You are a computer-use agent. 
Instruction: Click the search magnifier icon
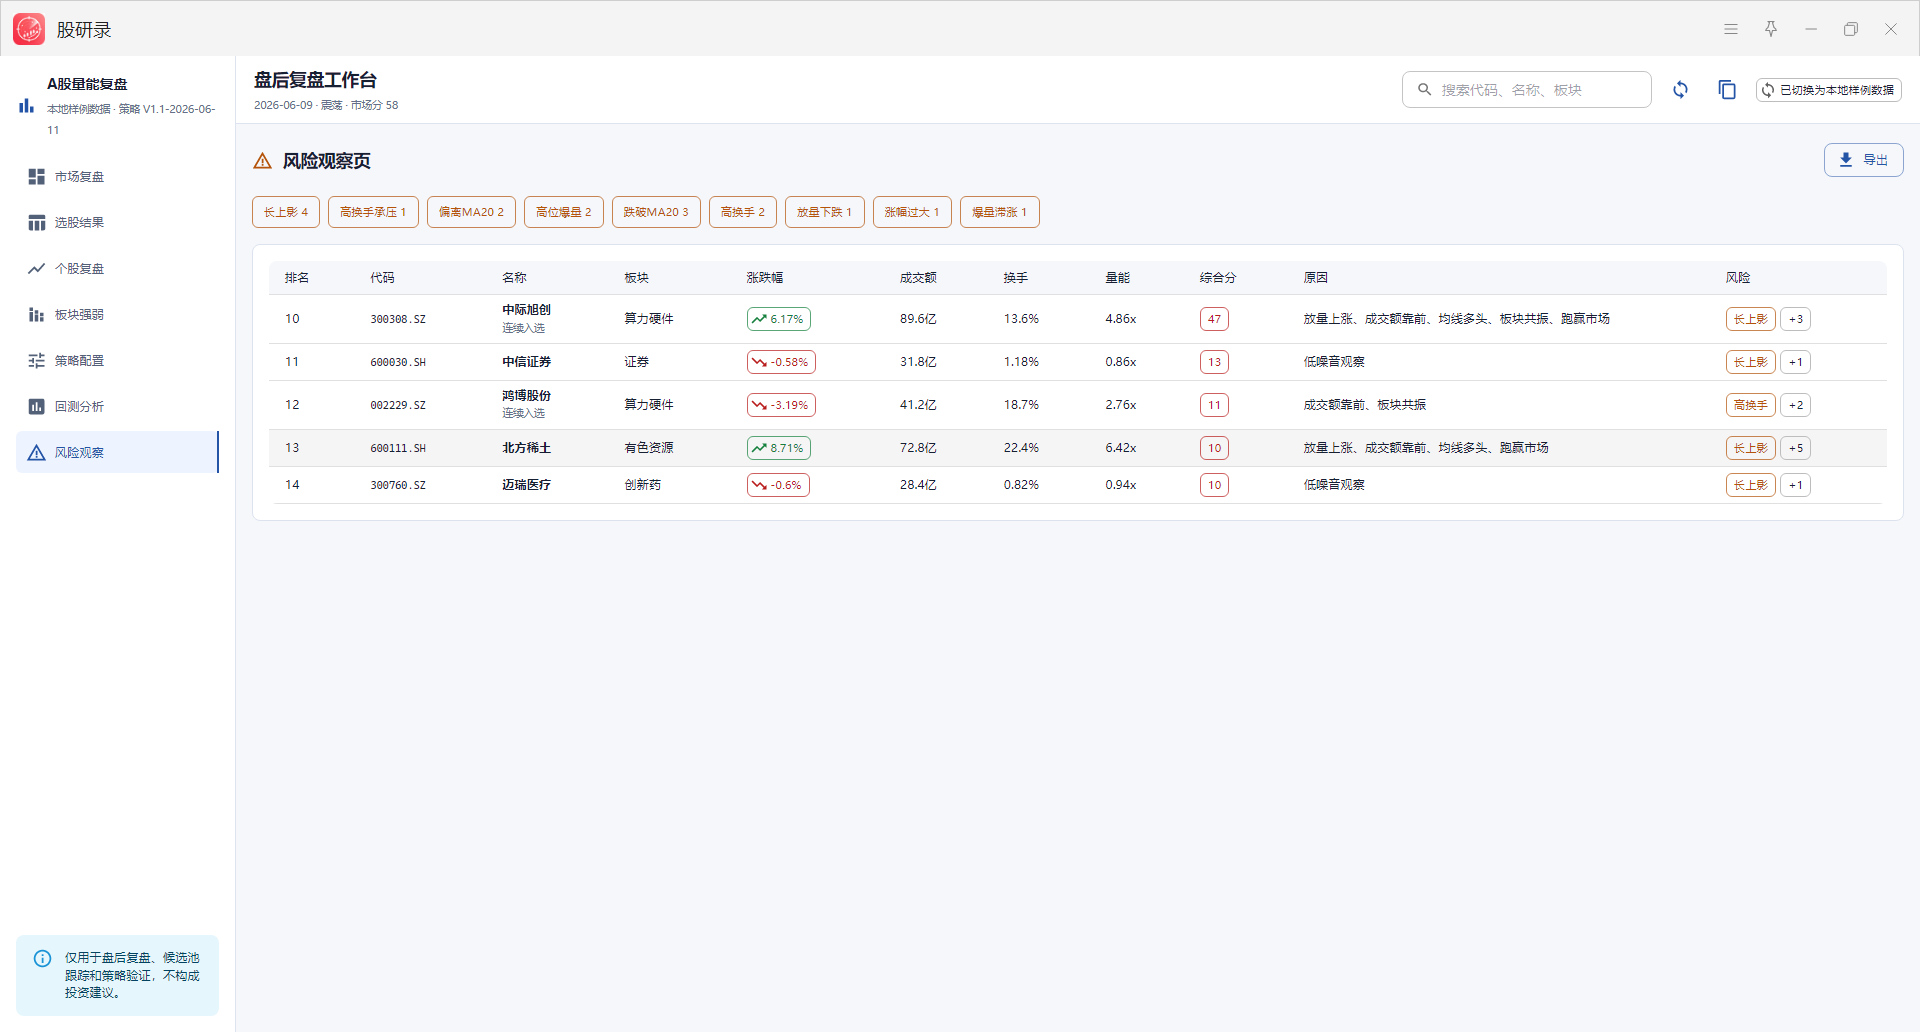pyautogui.click(x=1425, y=90)
